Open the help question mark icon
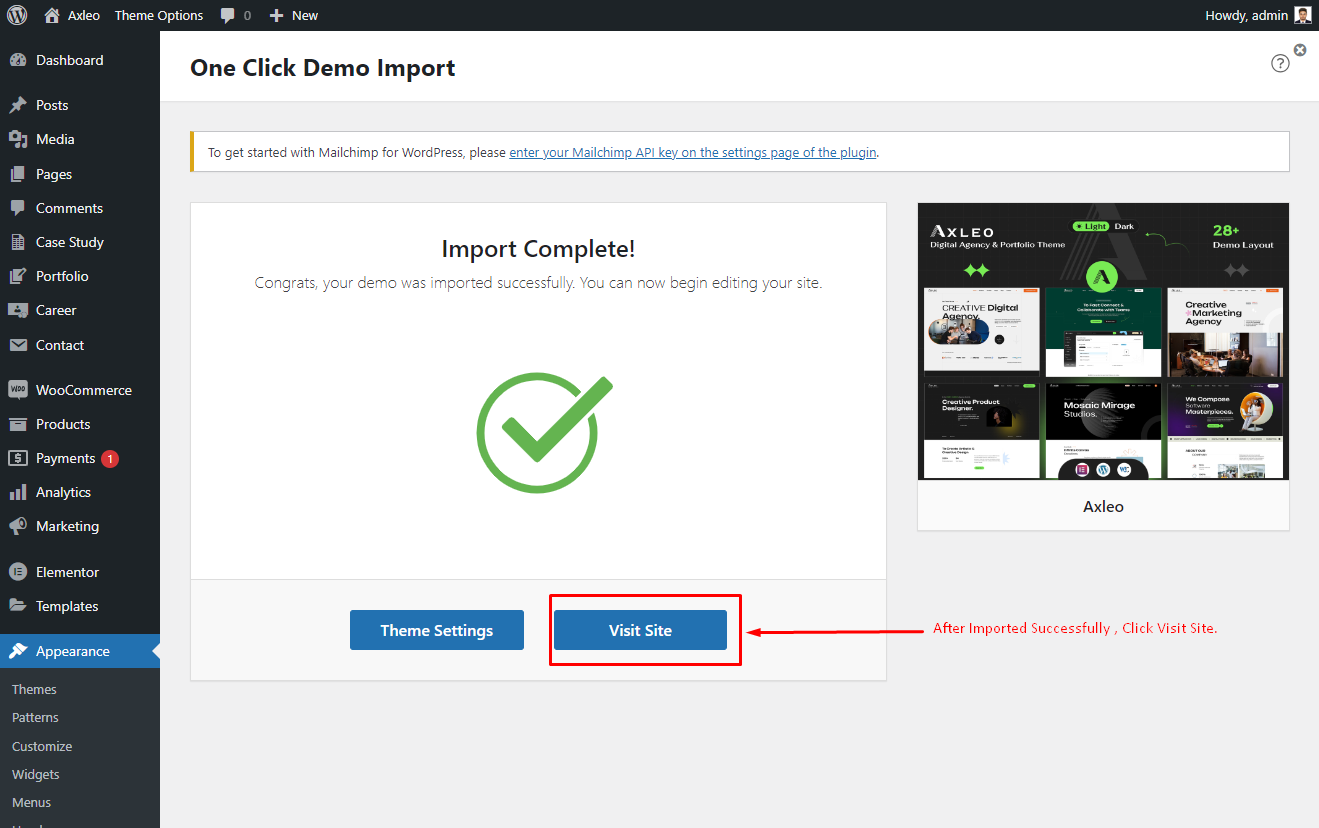 (x=1280, y=63)
